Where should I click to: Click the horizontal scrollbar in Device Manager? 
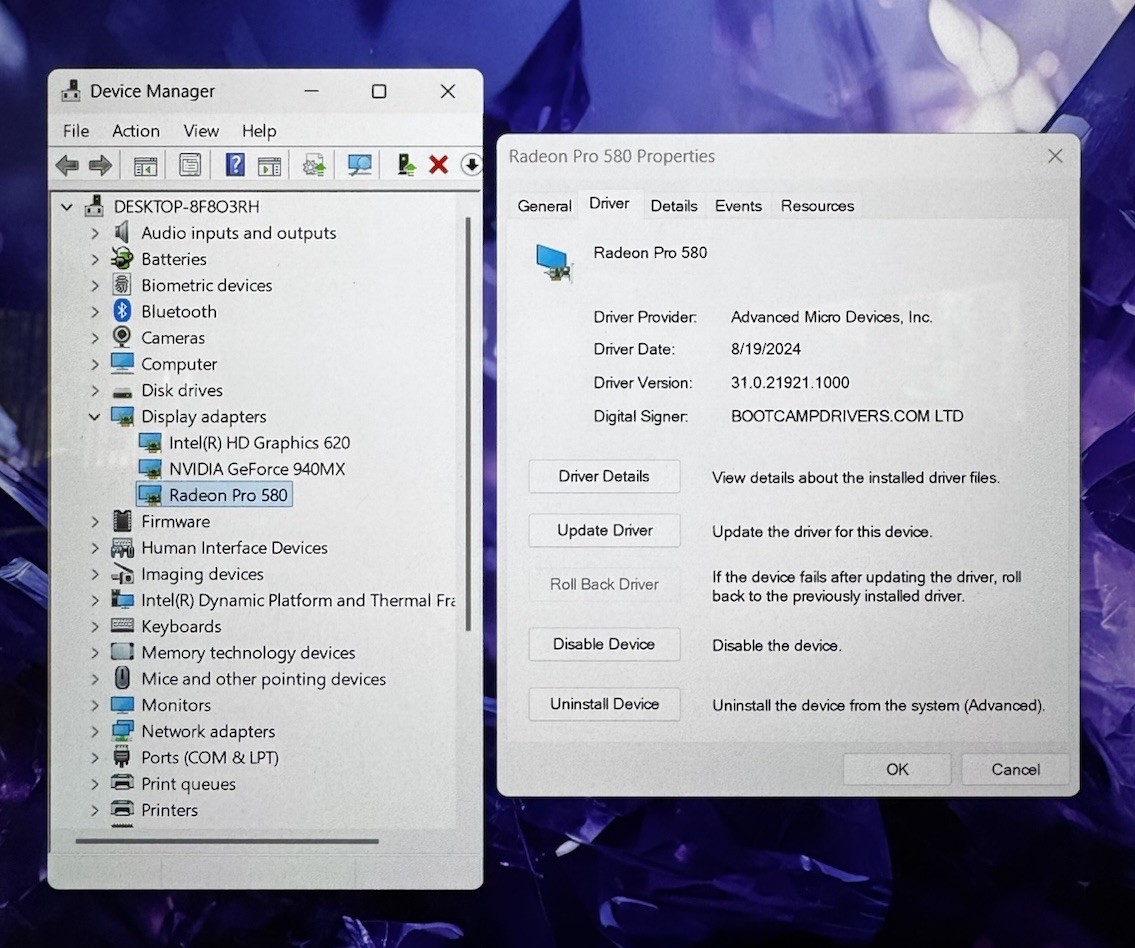[x=227, y=841]
